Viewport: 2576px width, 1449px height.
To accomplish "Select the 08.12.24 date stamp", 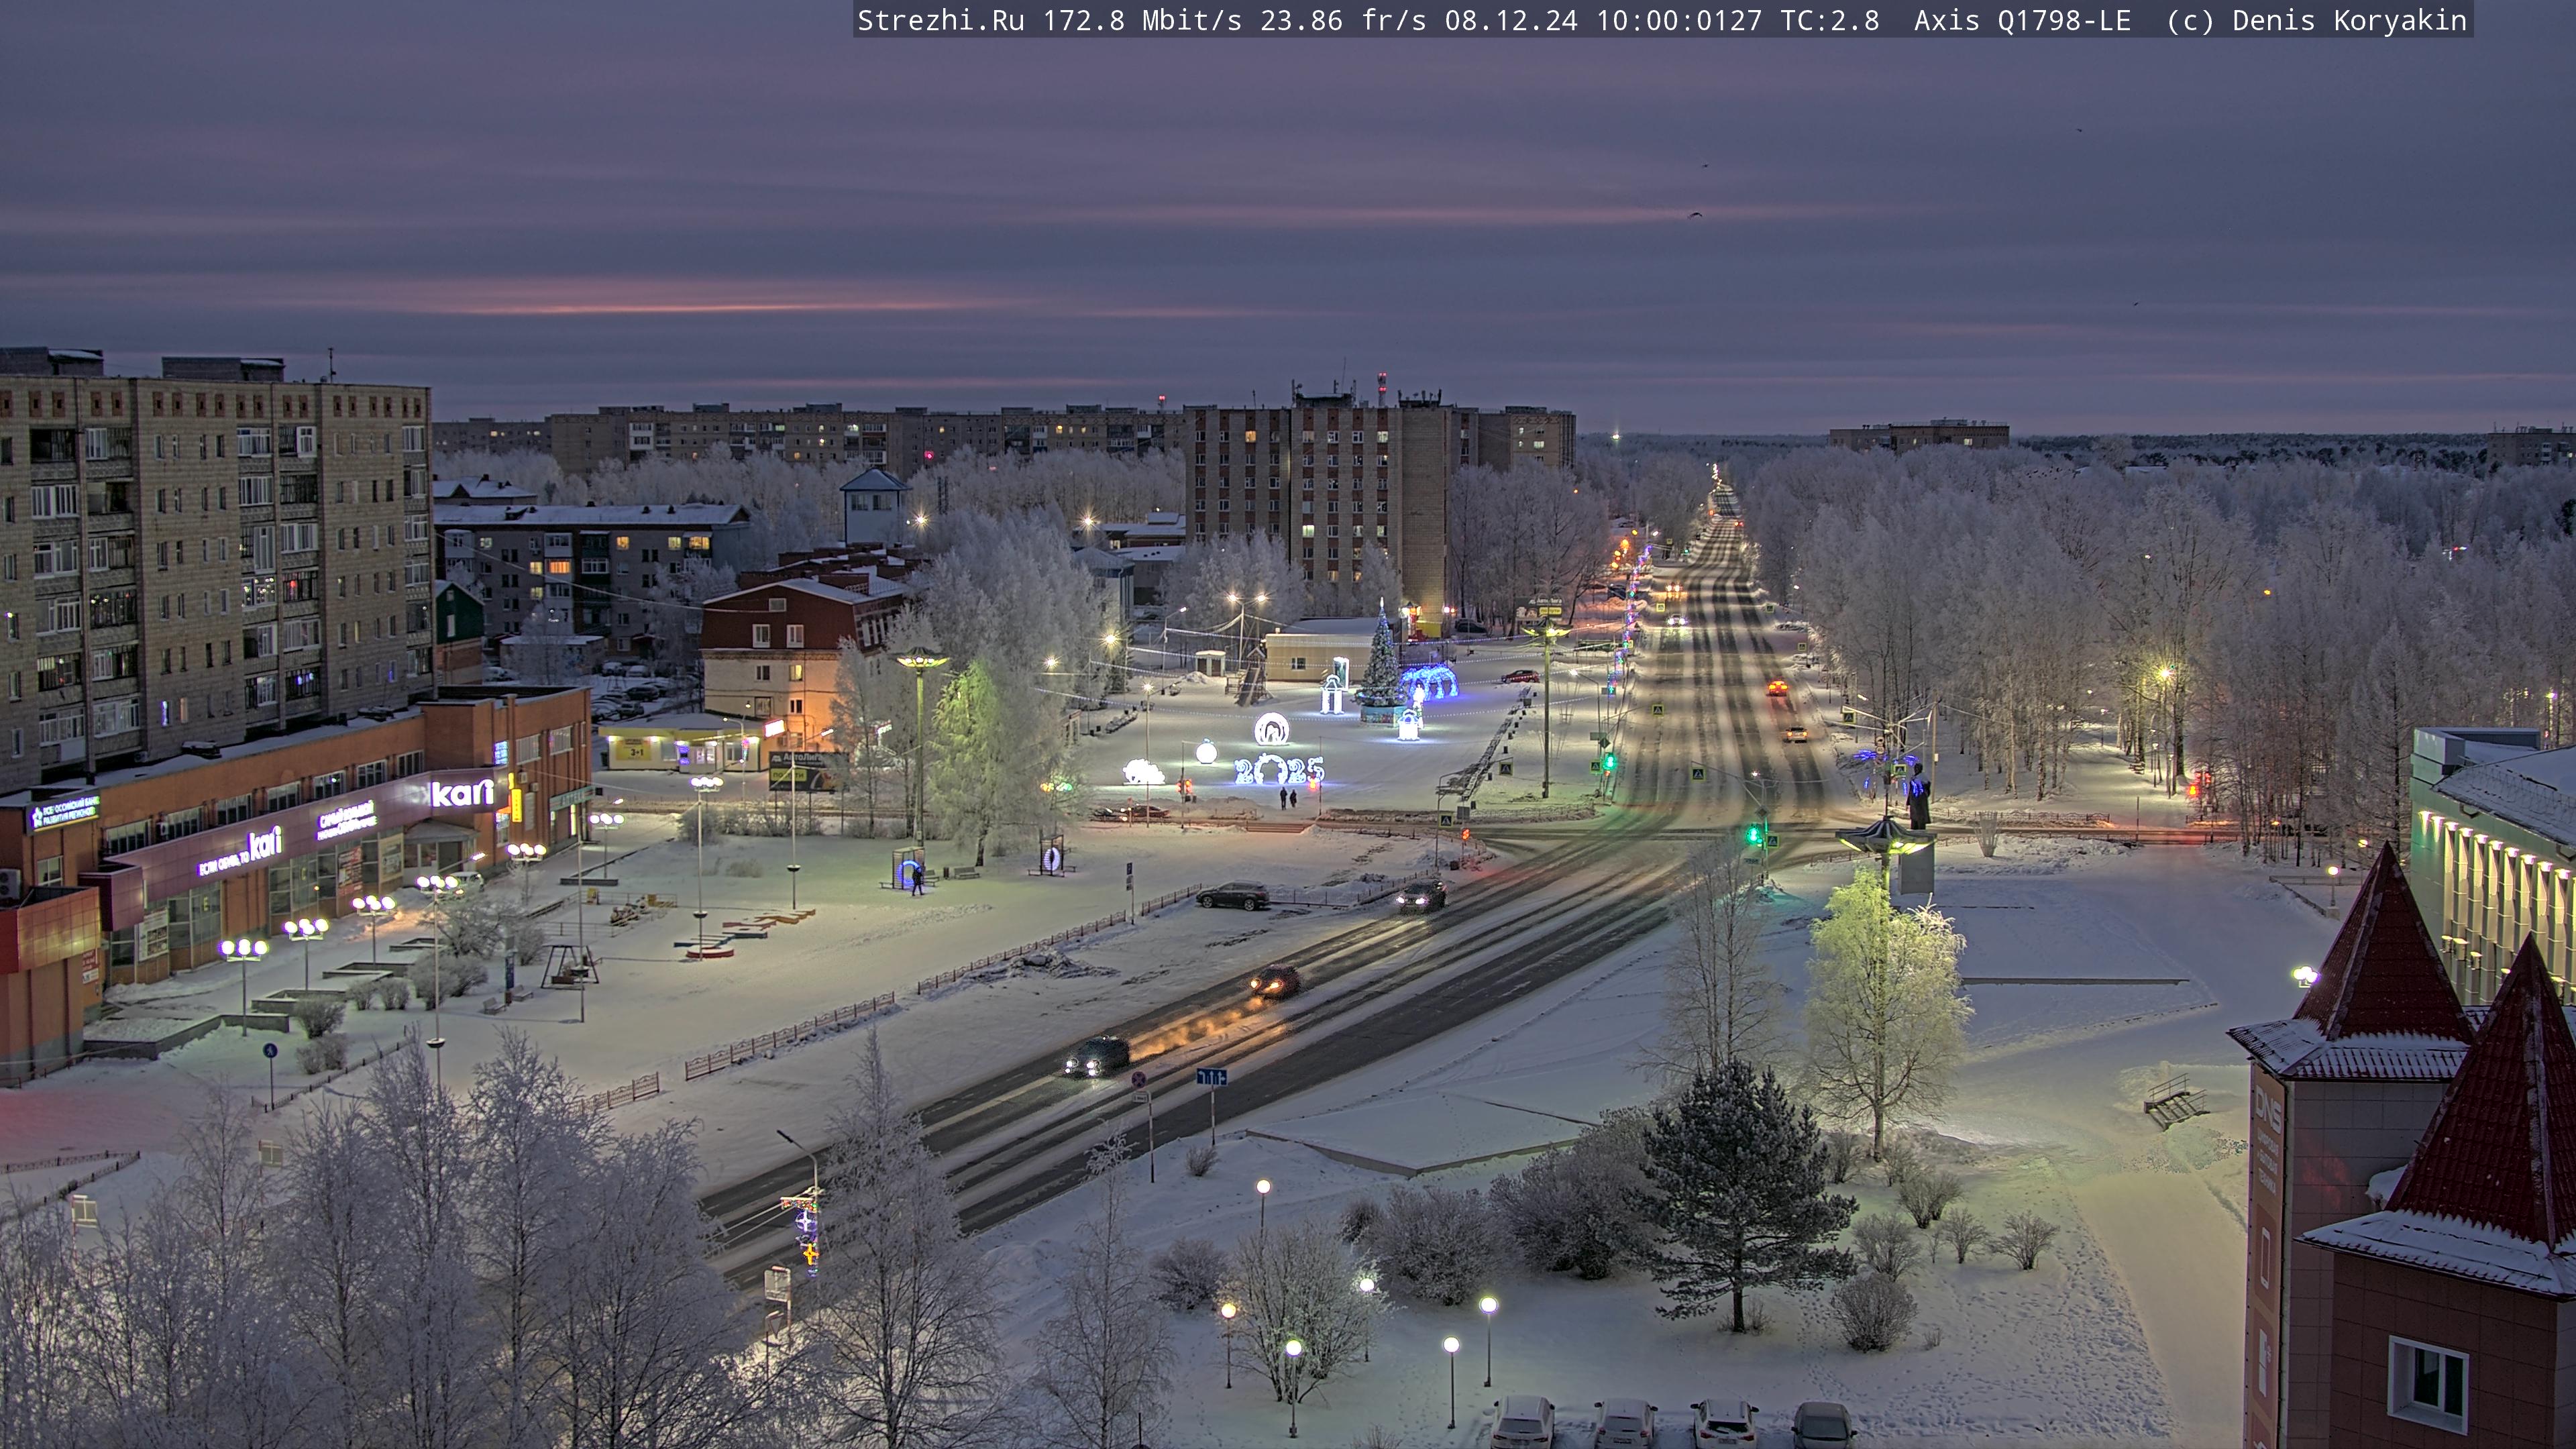I will coord(1511,20).
